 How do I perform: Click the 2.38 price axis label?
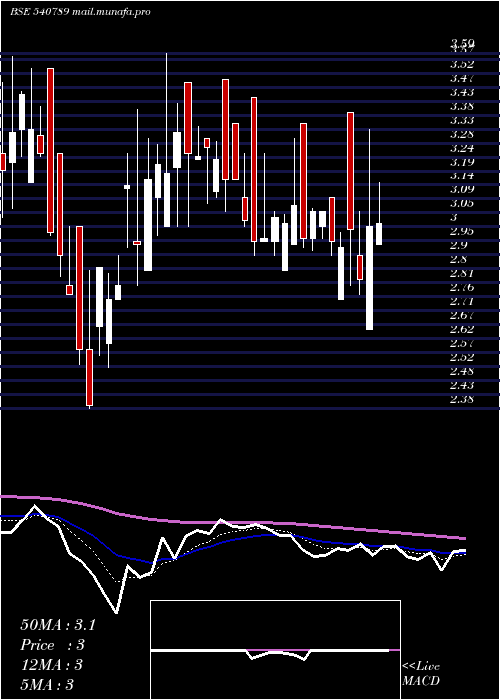(462, 400)
